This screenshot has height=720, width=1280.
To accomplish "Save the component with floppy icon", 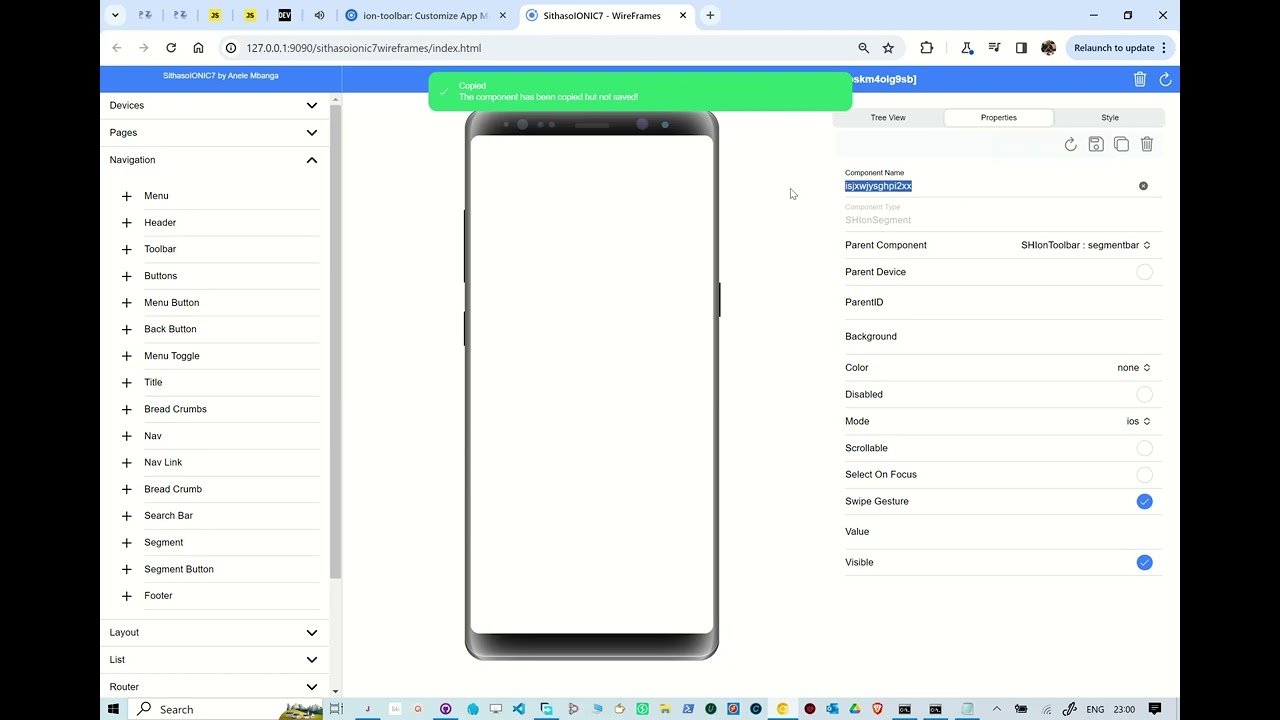I will [x=1096, y=145].
